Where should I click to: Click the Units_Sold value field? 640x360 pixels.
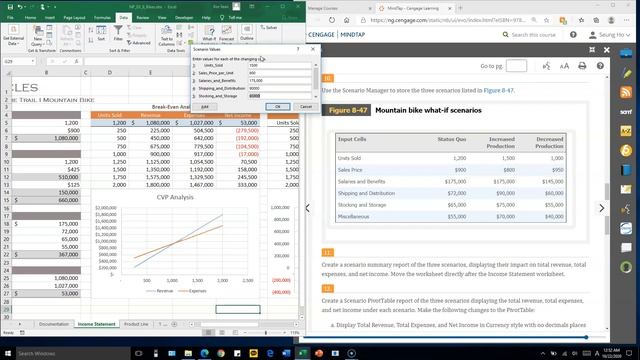pyautogui.click(x=280, y=65)
